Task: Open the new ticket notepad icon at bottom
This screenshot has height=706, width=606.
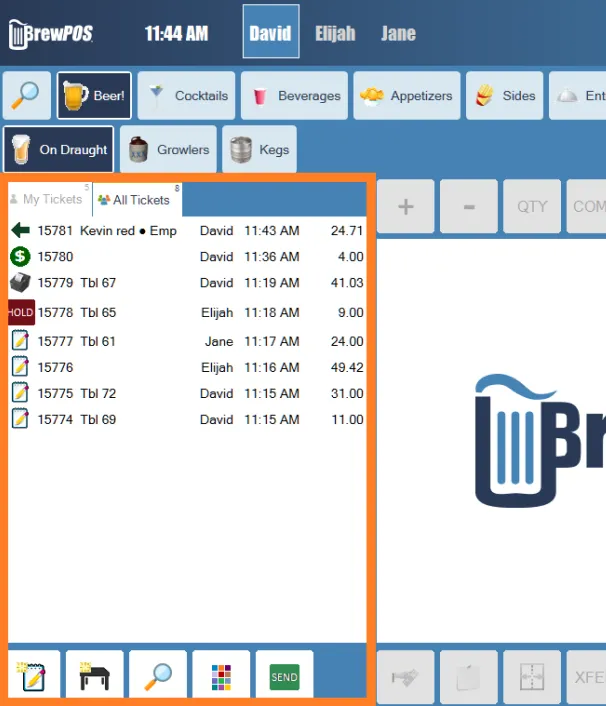Action: (31, 675)
